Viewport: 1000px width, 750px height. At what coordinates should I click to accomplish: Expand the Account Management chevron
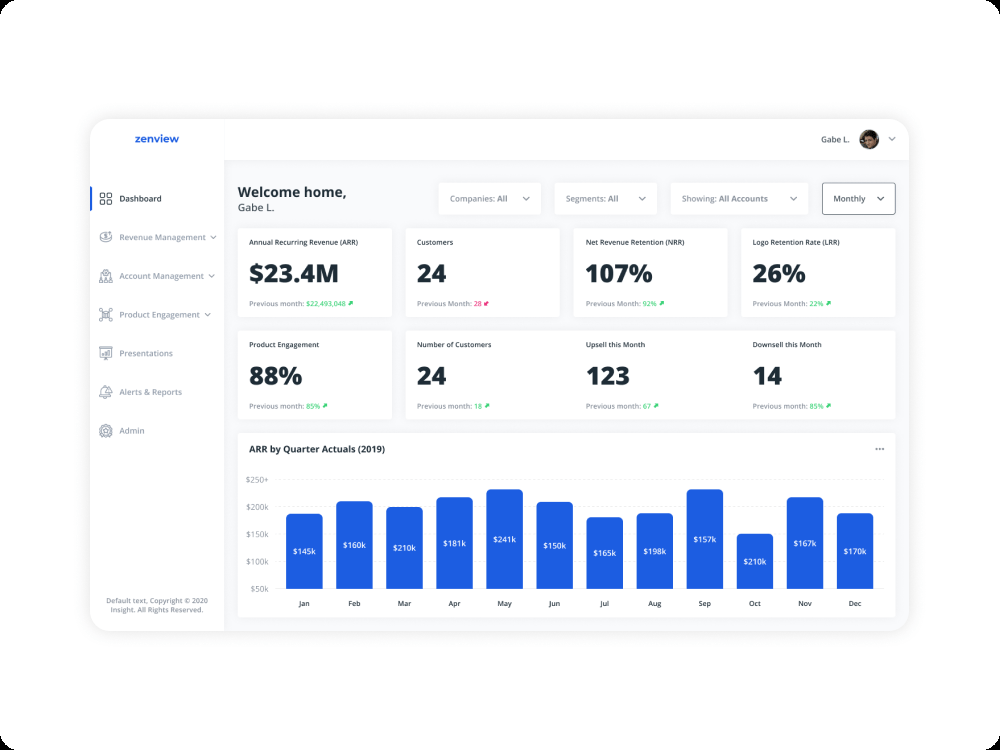(212, 276)
